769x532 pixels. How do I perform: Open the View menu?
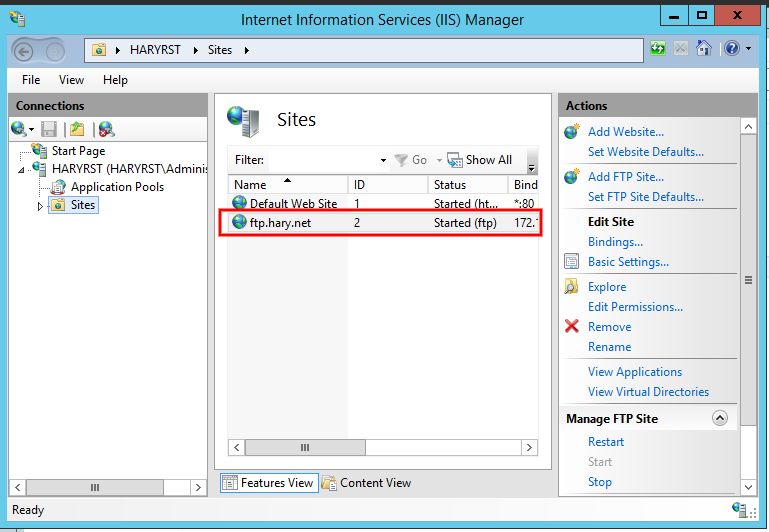tap(71, 80)
